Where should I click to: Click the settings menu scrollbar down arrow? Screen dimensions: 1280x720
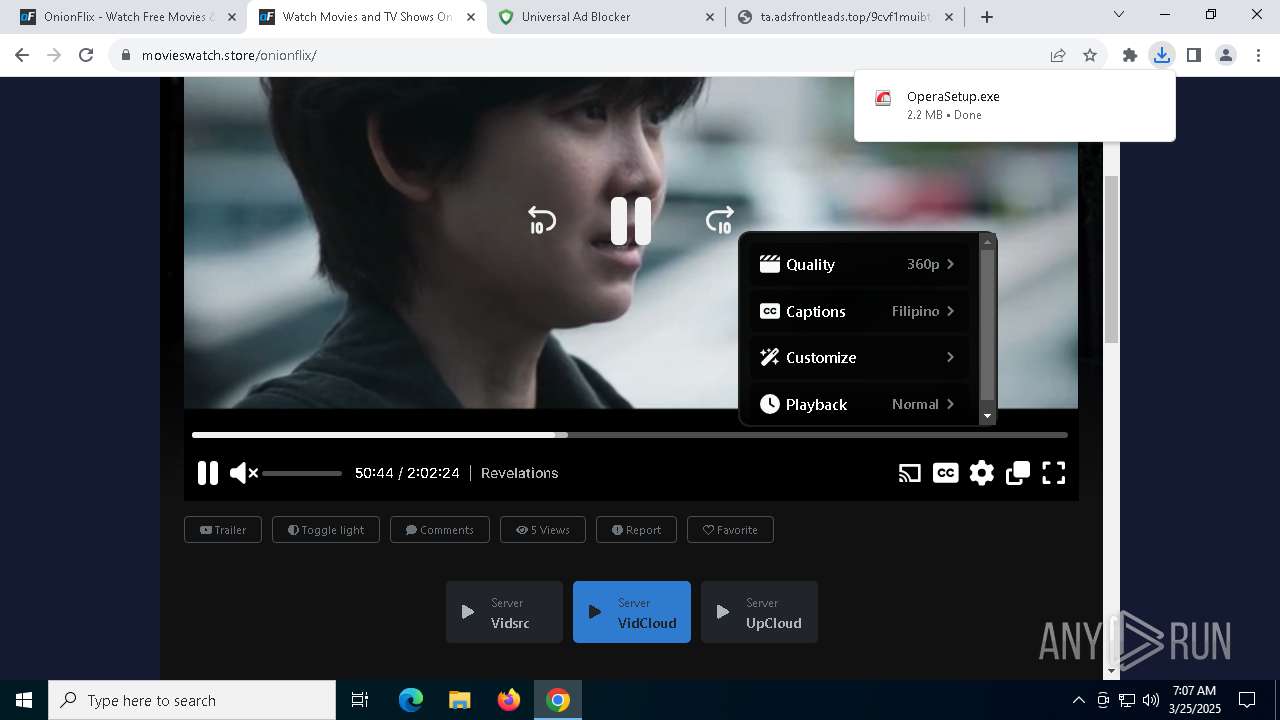[x=988, y=416]
